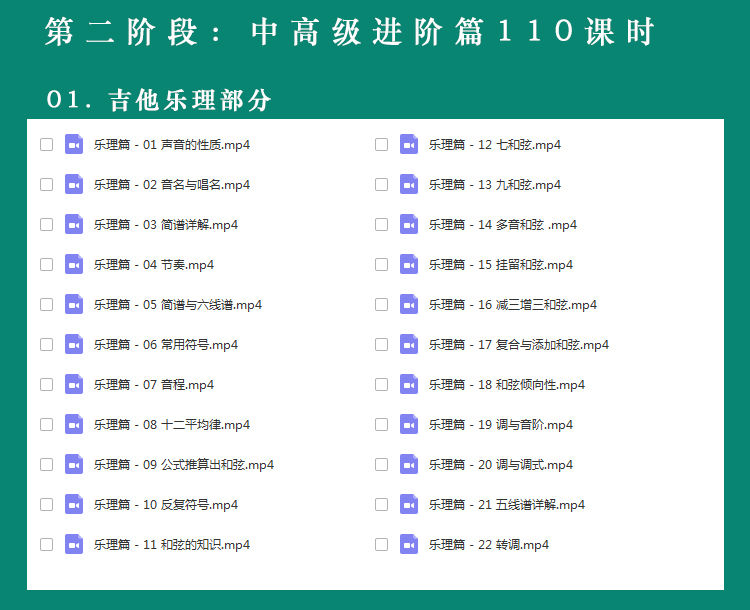
Task: Toggle checkbox for 05 简谱与六线谱.mp4
Action: click(x=46, y=304)
